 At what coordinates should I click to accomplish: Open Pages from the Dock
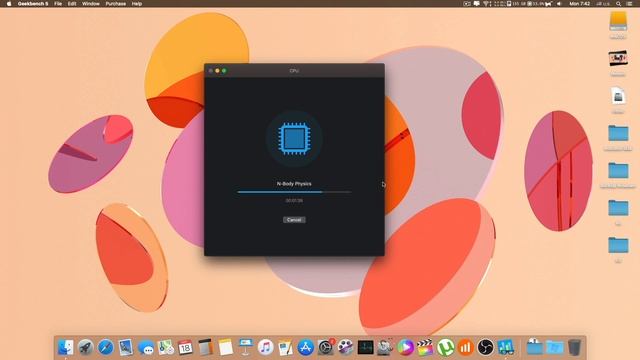(285, 347)
